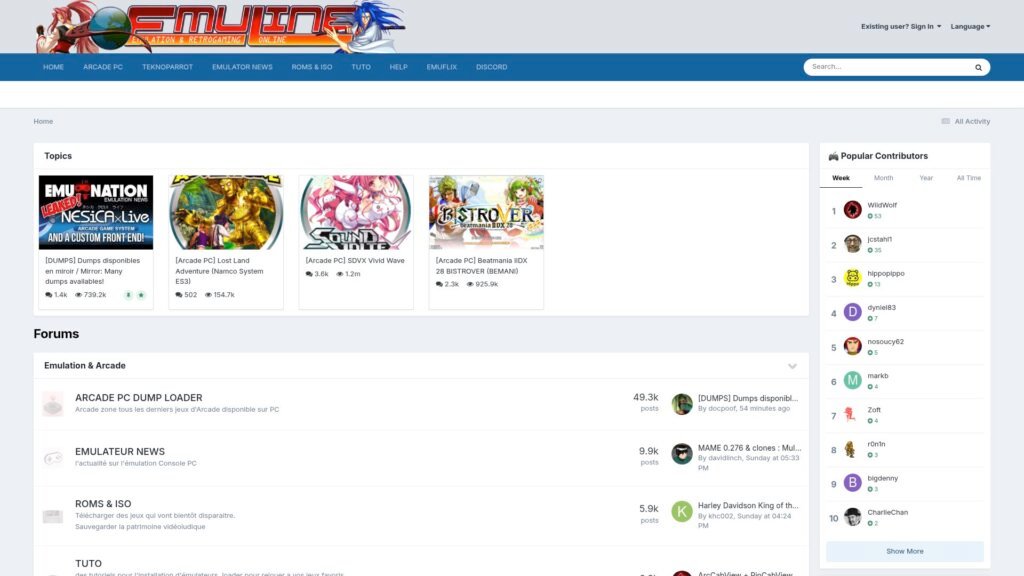Select the All Time contributors tab

click(968, 178)
